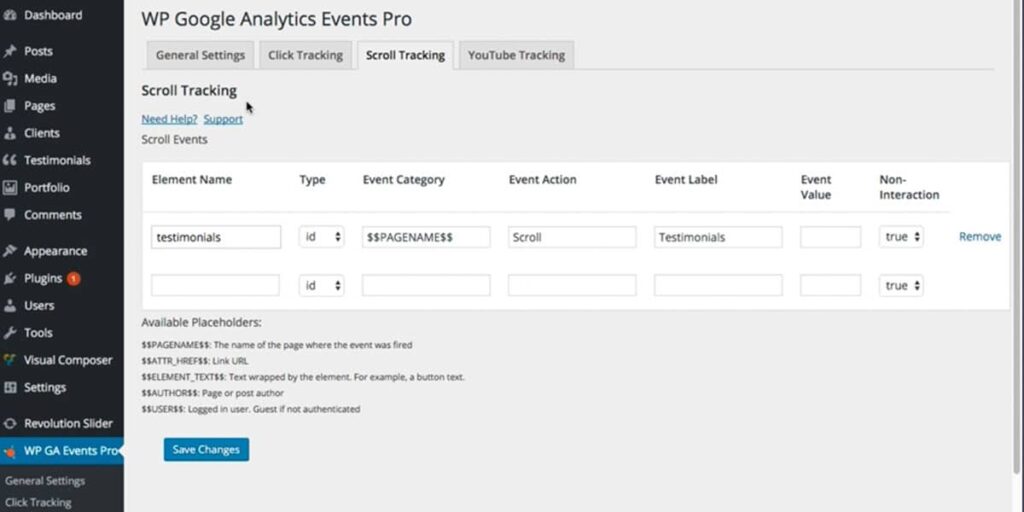This screenshot has width=1024, height=512.
Task: Click the Settings icon in sidebar
Action: 10,388
